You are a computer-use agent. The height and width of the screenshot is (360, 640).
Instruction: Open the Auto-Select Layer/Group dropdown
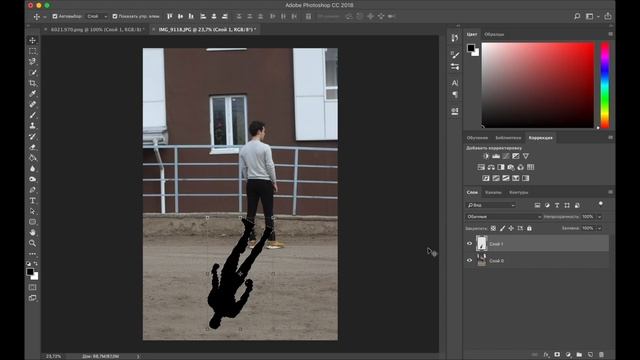click(97, 16)
